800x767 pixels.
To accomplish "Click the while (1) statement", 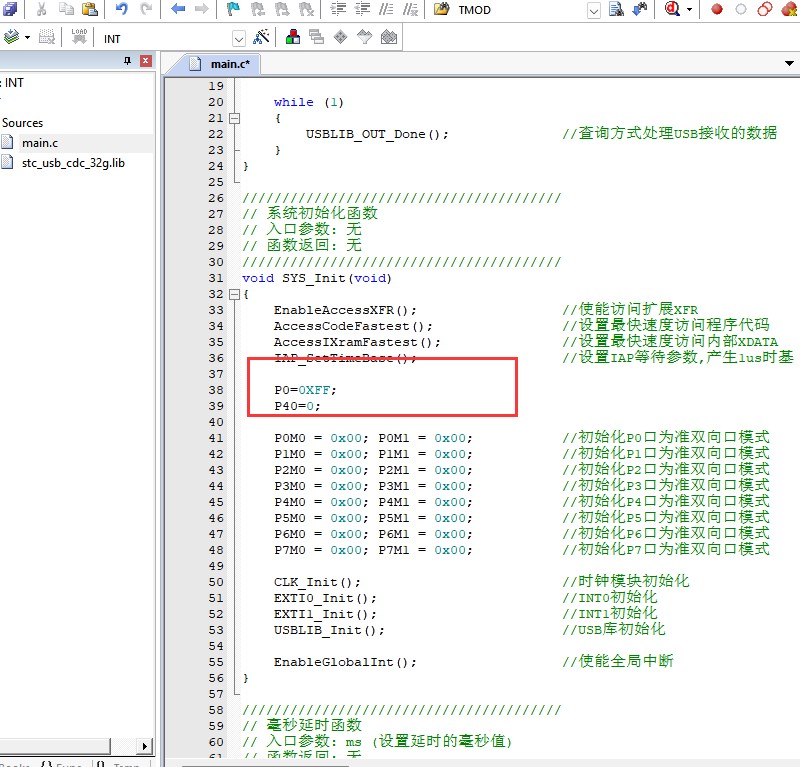I will point(309,102).
